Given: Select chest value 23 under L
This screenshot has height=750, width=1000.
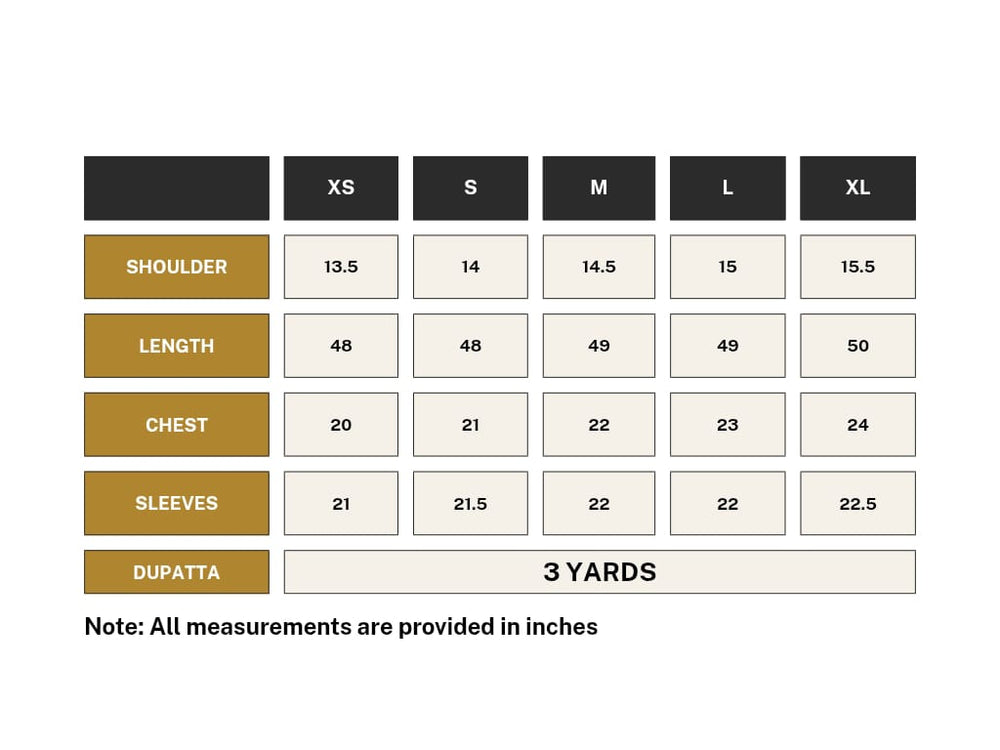Looking at the screenshot, I should (727, 425).
